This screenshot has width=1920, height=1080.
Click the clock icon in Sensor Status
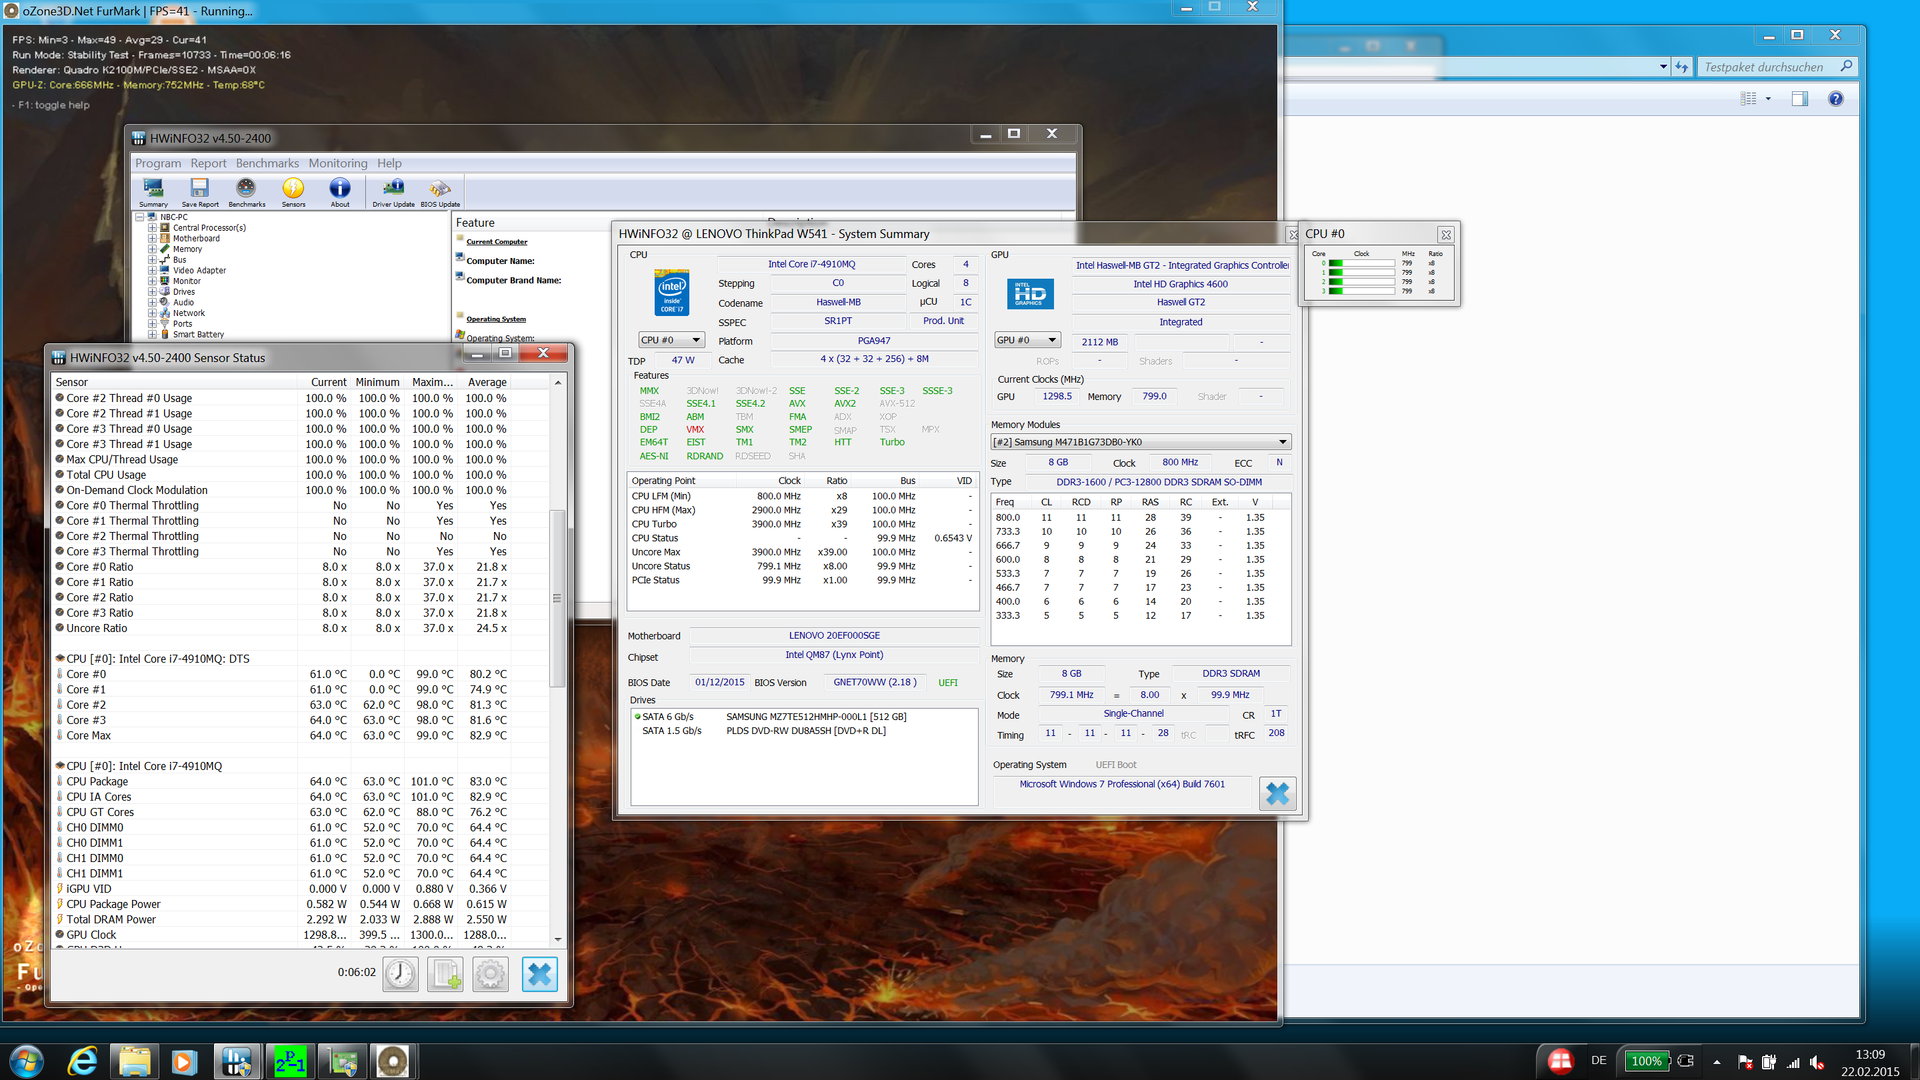point(401,974)
